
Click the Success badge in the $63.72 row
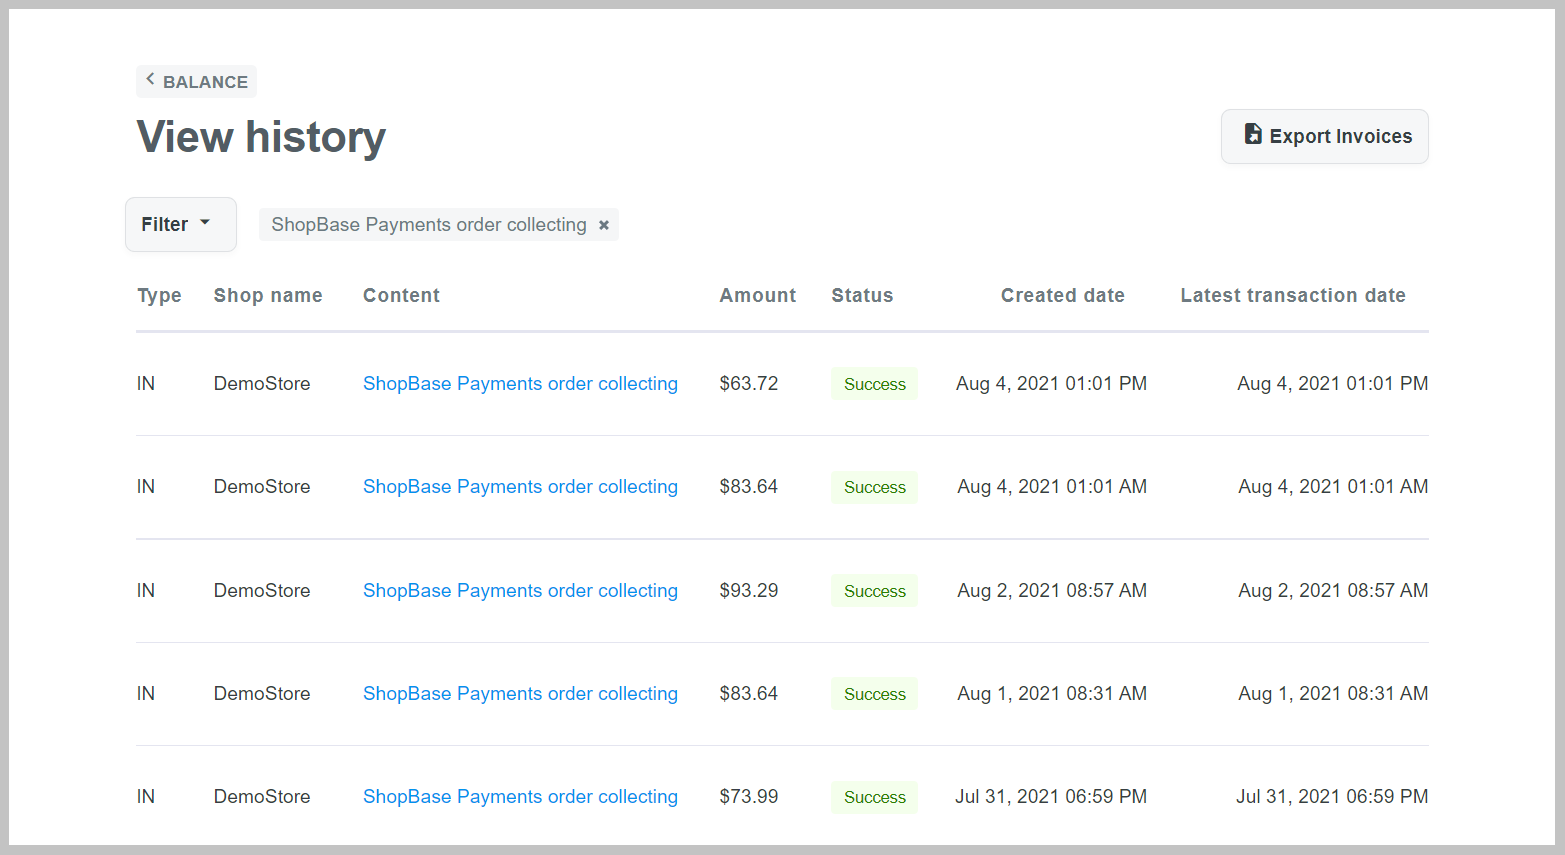click(x=874, y=384)
